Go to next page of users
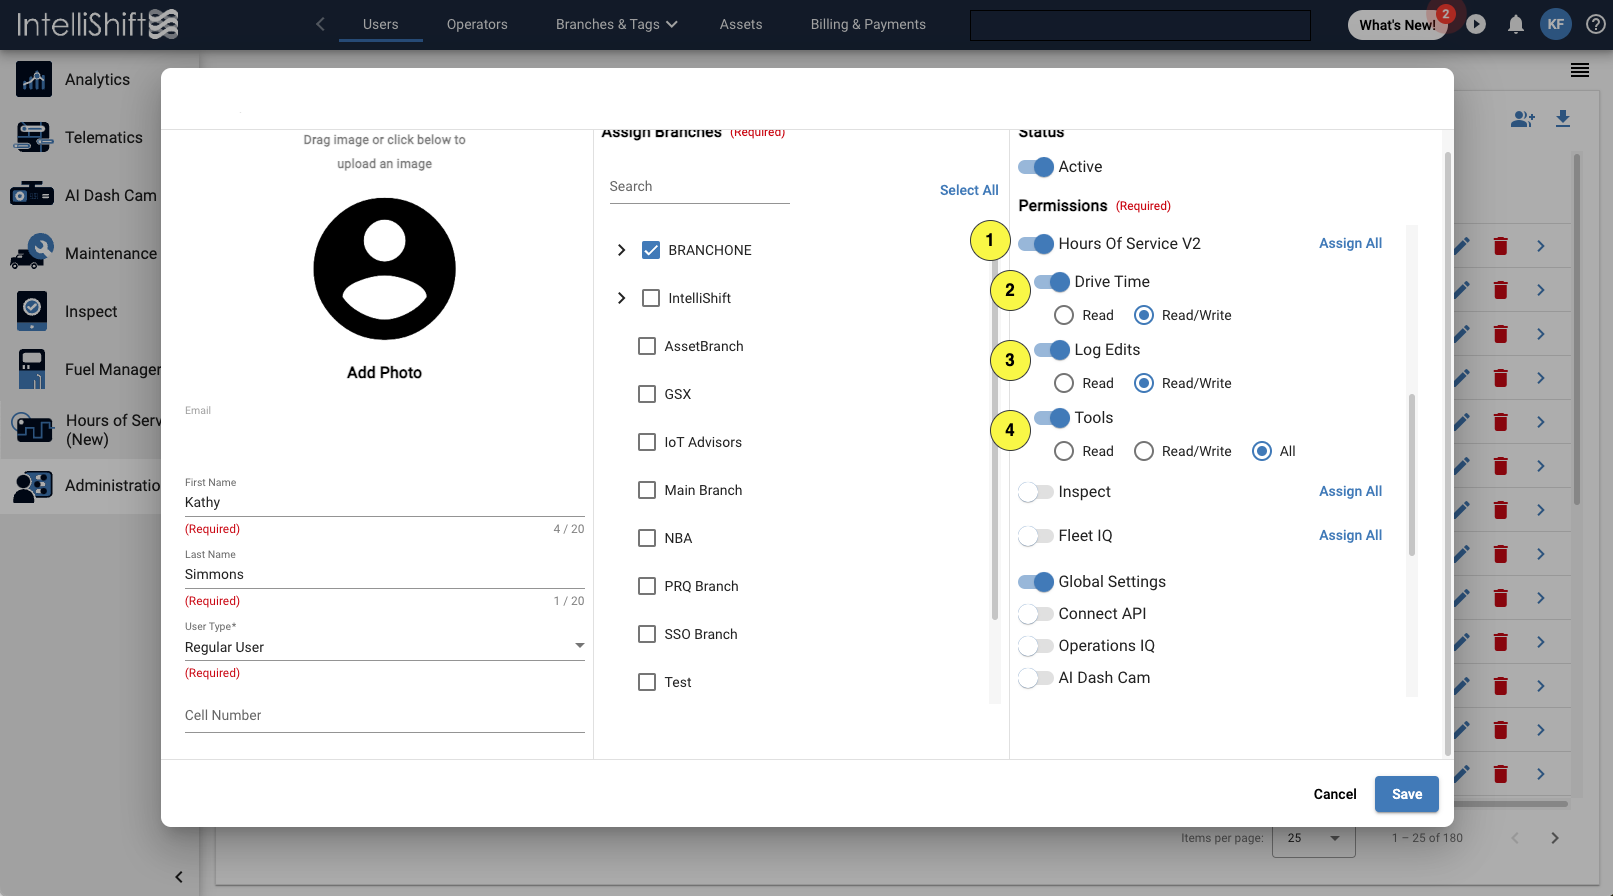Screen dimensions: 1613x896 tap(1554, 838)
